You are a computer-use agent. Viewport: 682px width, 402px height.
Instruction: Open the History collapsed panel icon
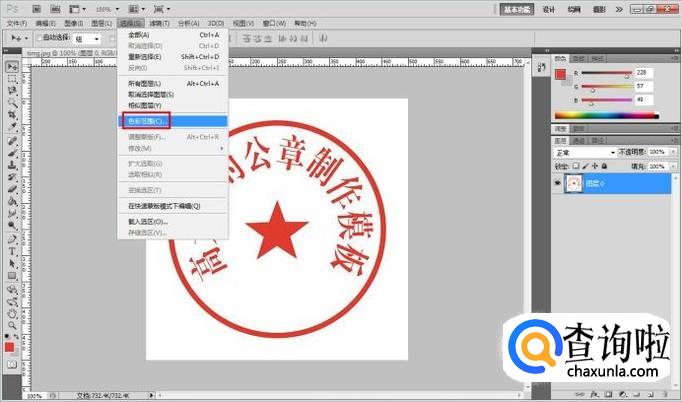click(542, 68)
